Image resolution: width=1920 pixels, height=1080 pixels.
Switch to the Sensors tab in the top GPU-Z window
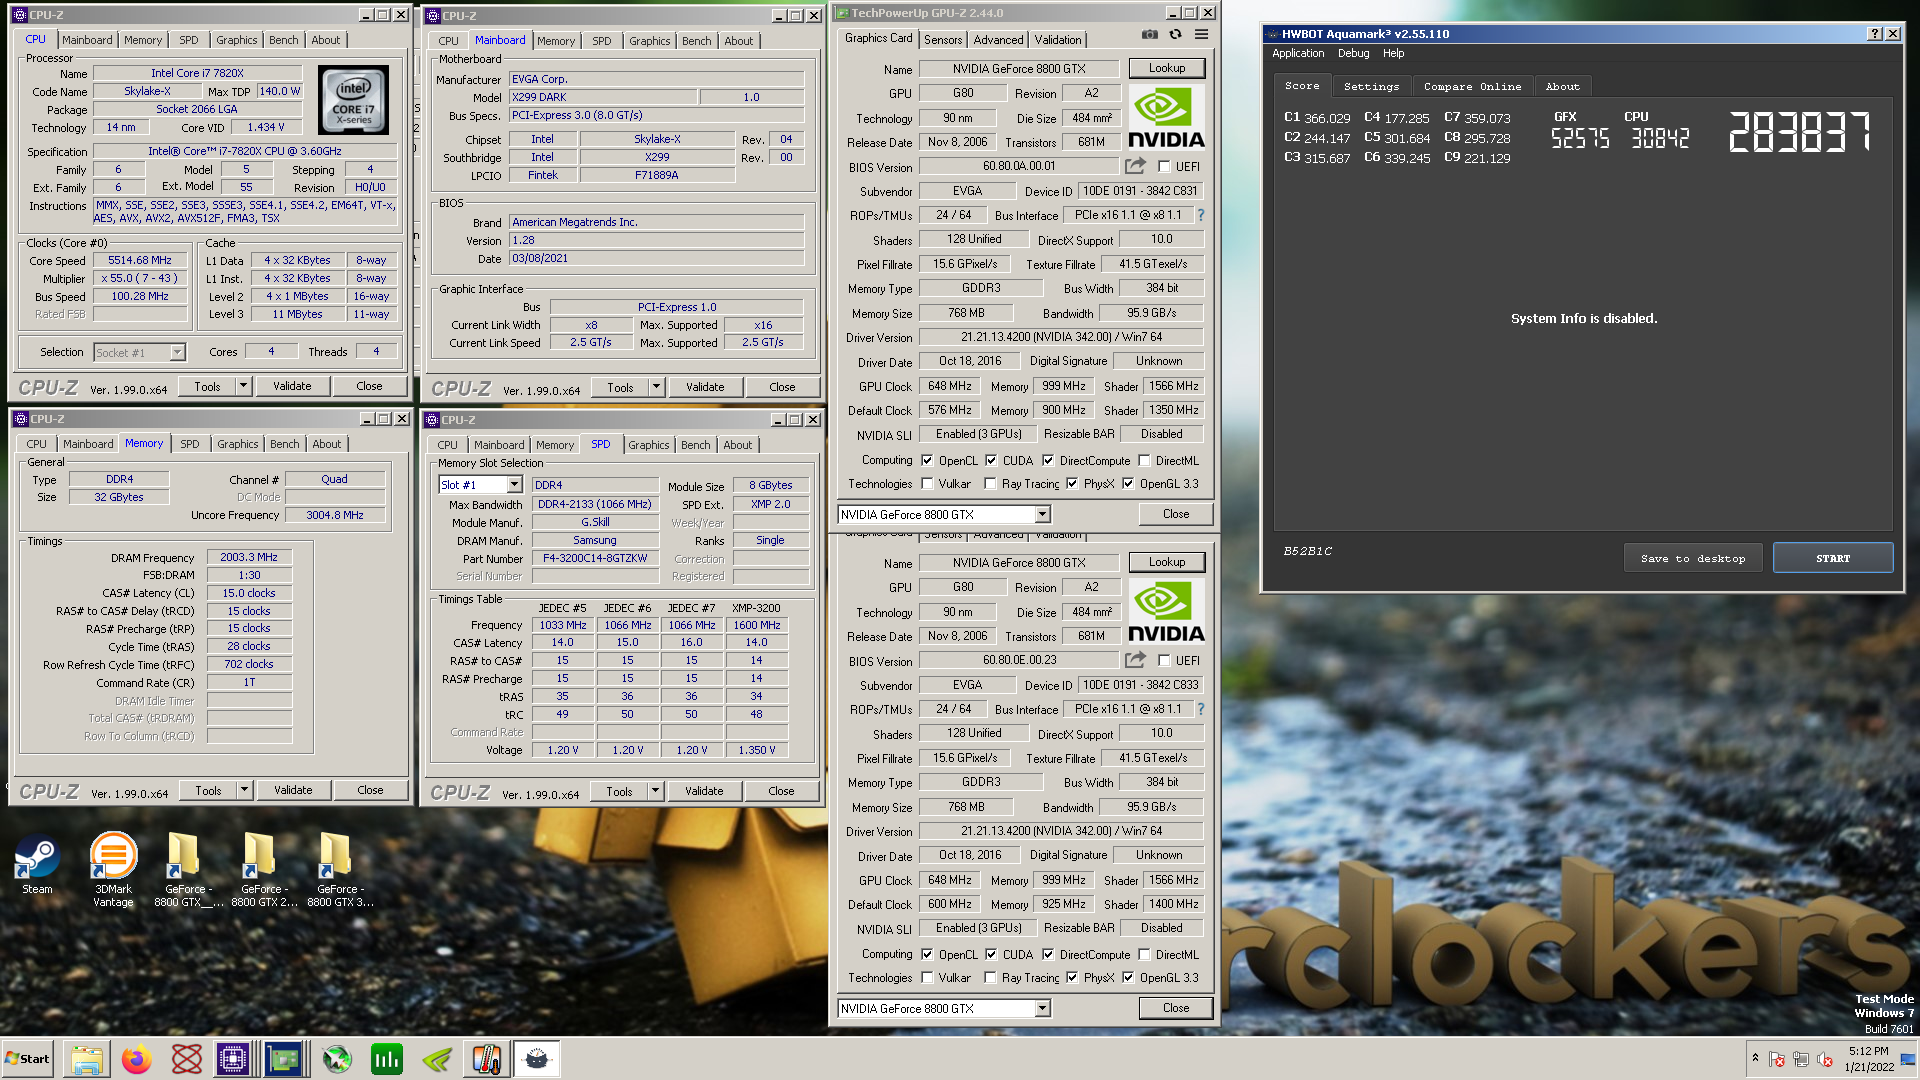point(943,40)
